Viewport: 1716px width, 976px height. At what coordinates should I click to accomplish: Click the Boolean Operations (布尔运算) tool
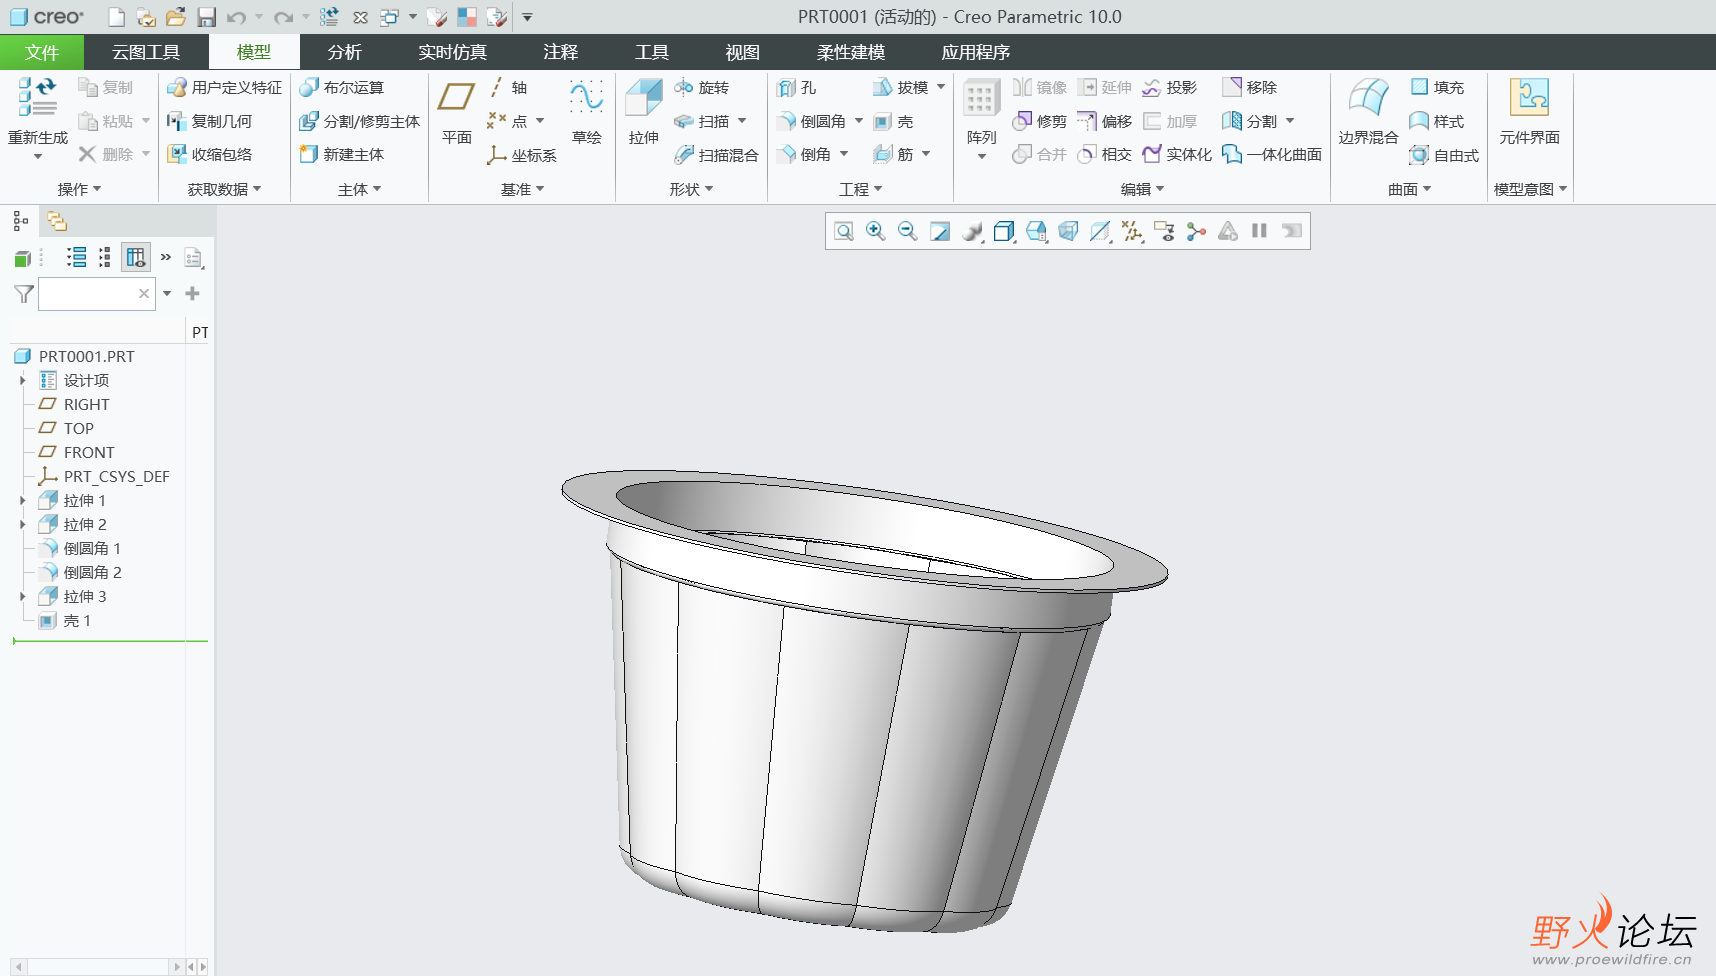[x=342, y=88]
